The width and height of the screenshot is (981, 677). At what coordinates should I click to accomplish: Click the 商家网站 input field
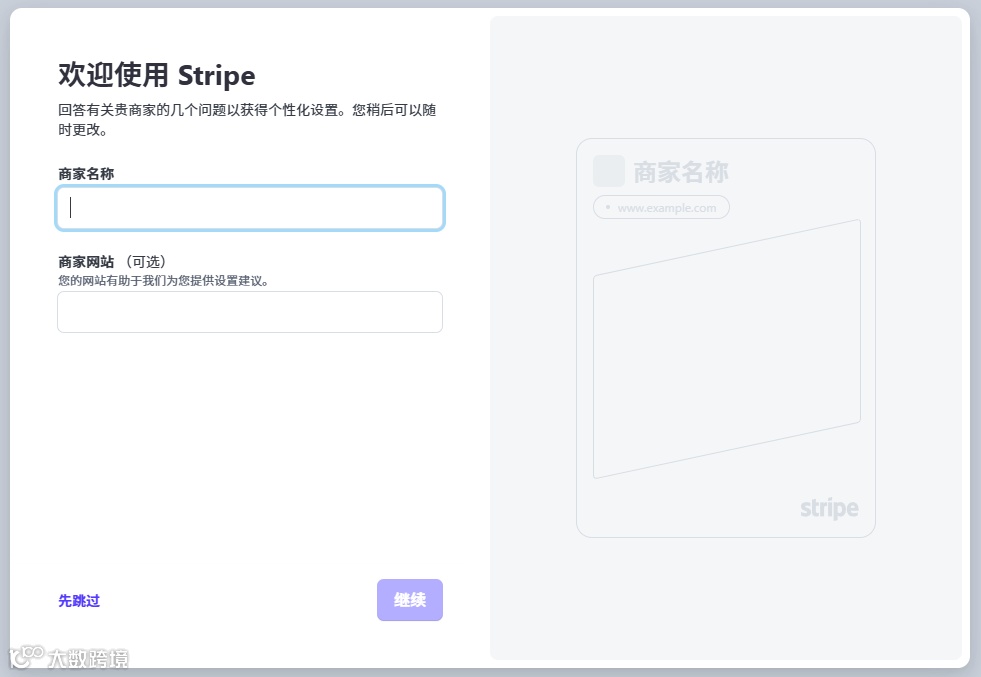(x=250, y=312)
